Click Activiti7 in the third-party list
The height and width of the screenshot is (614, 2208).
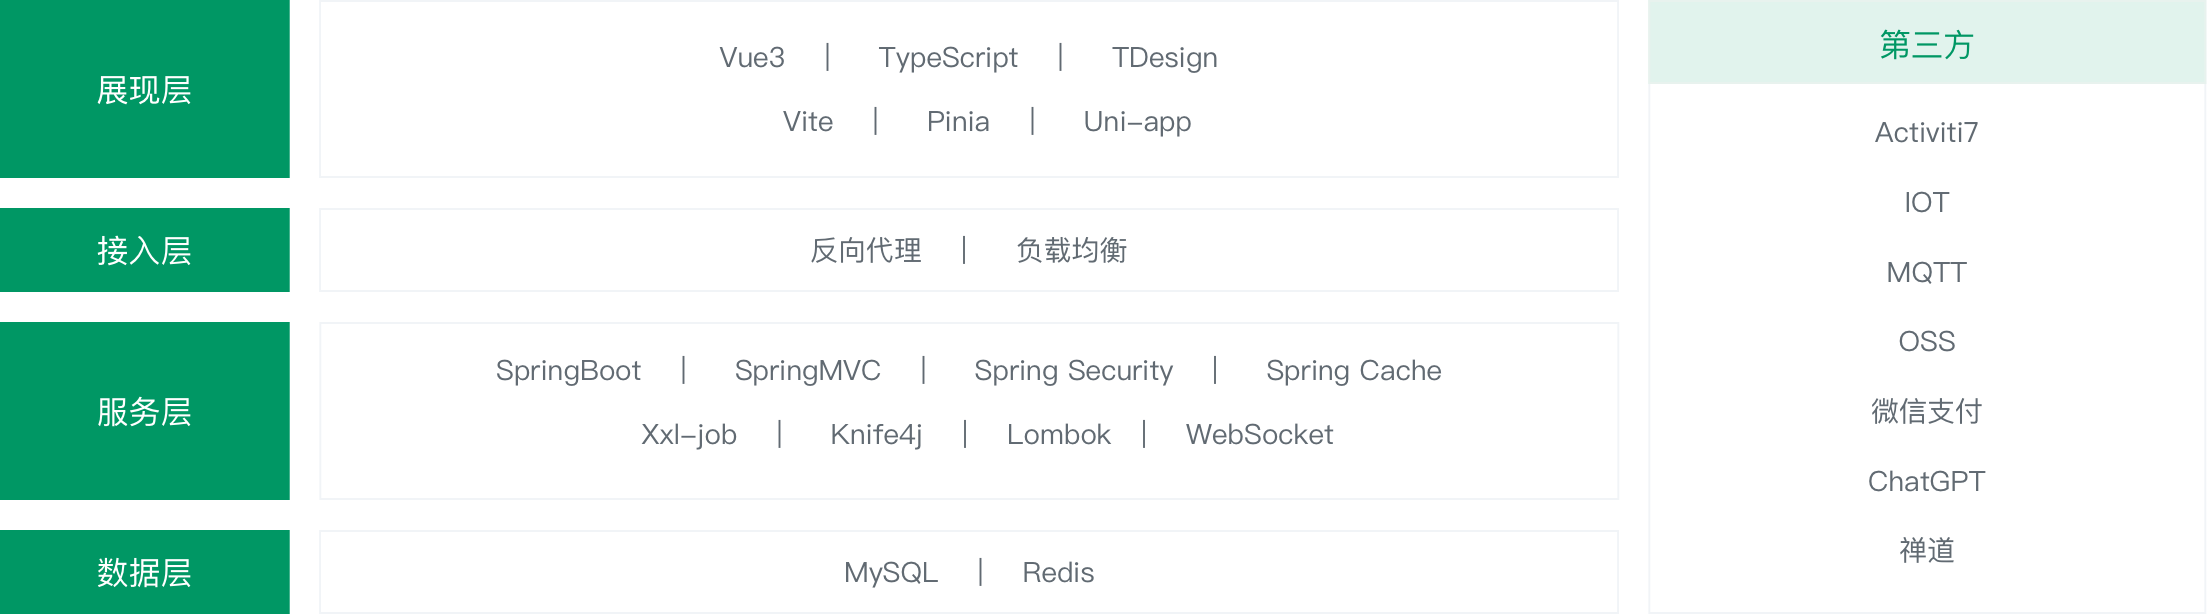point(1926,133)
